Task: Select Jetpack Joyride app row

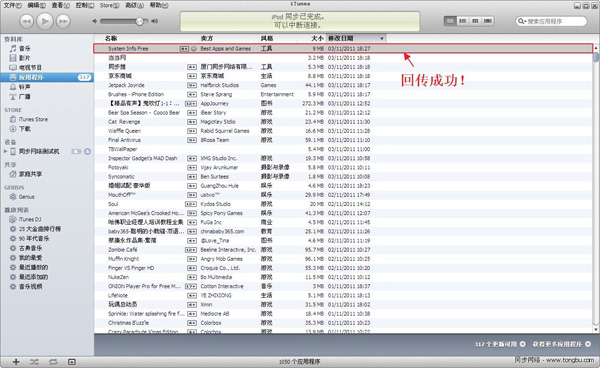Action: point(343,85)
